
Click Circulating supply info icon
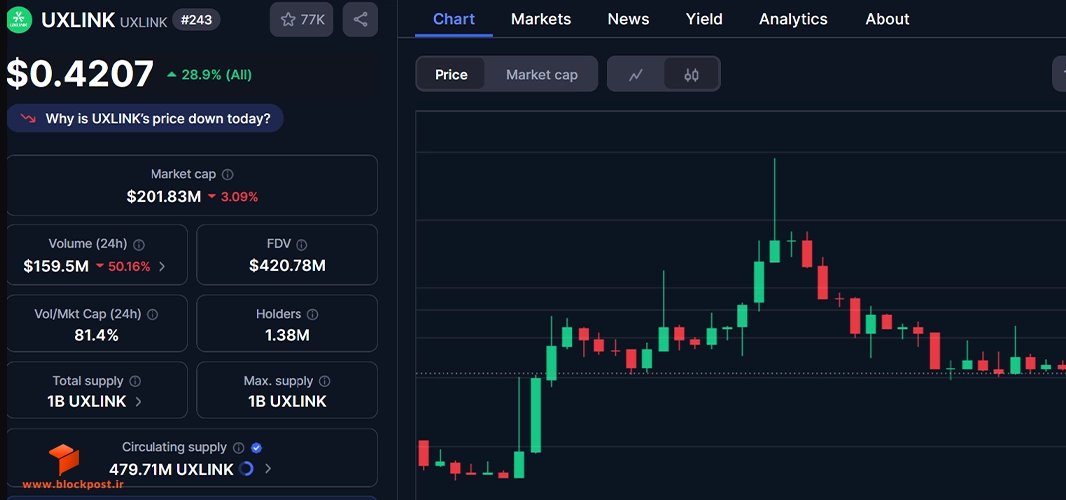coord(239,448)
